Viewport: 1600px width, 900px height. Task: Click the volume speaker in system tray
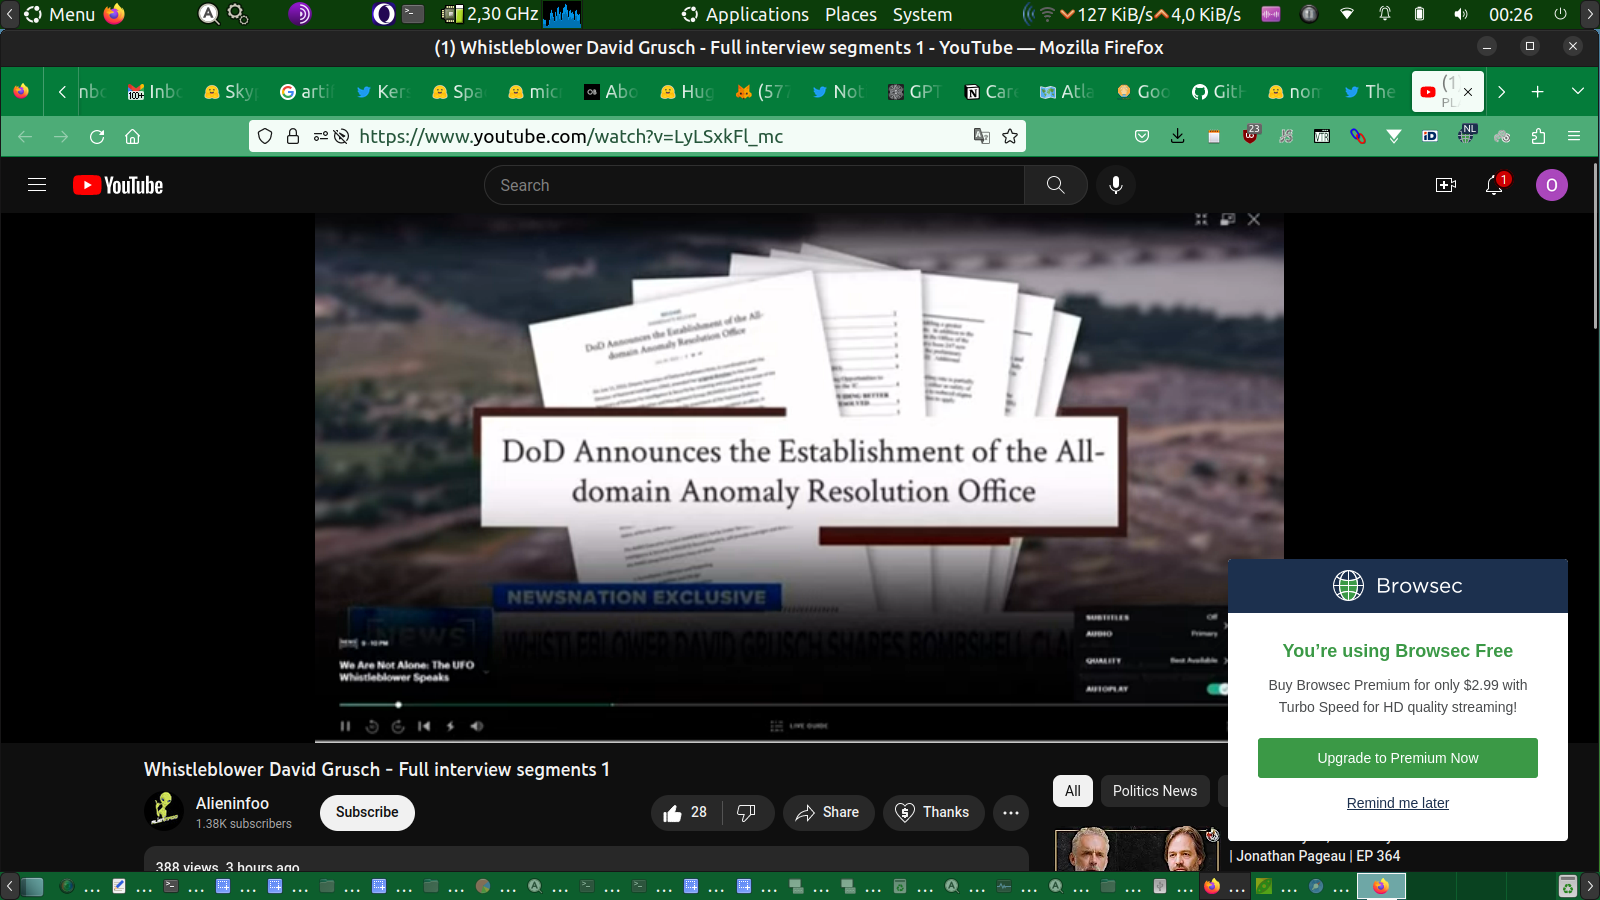pyautogui.click(x=1461, y=15)
